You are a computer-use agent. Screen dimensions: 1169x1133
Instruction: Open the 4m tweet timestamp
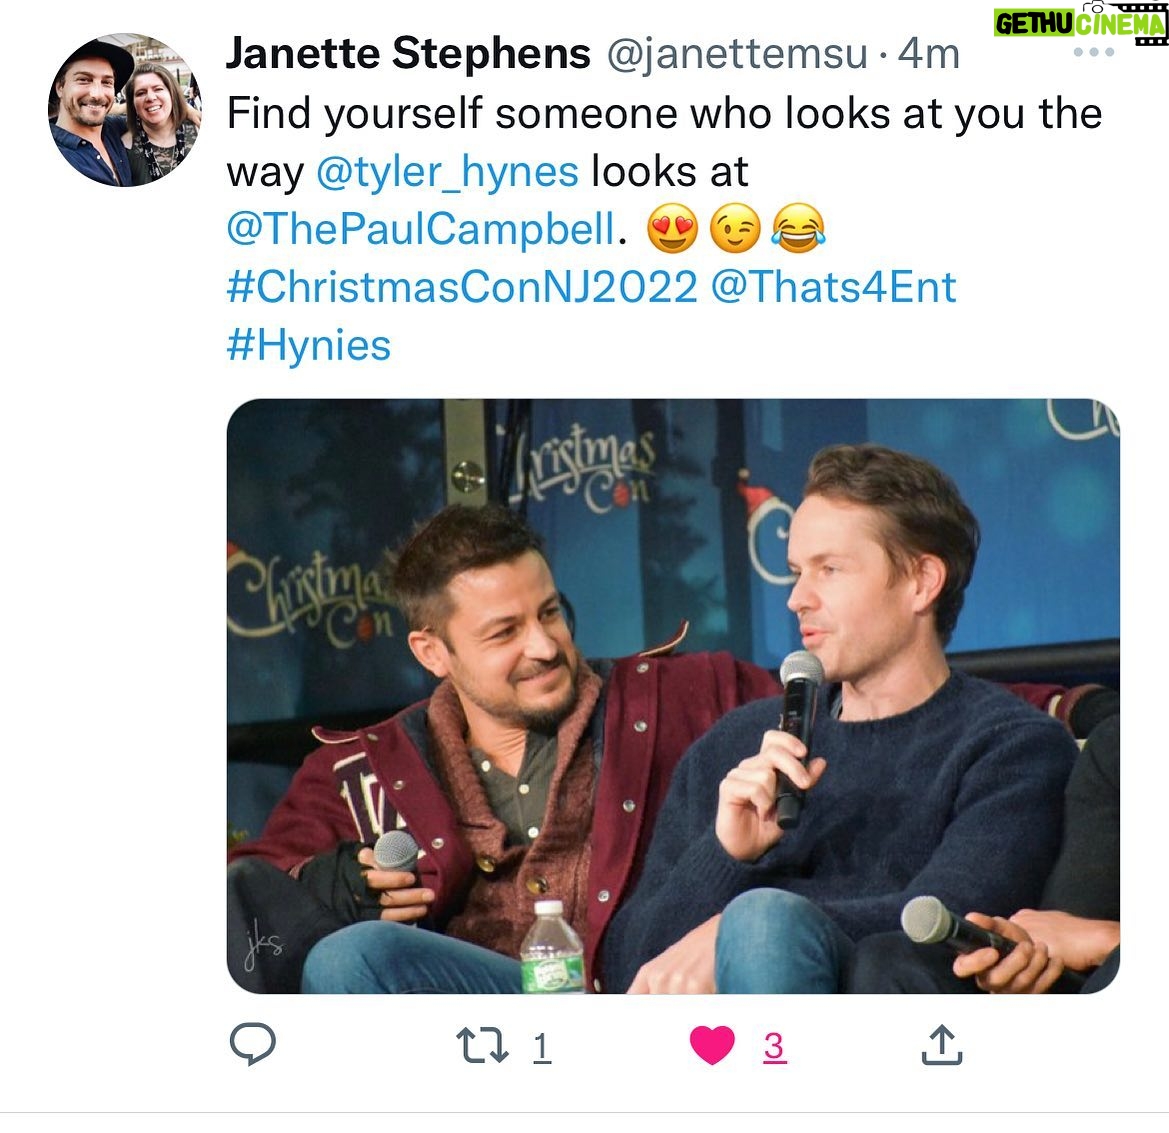pyautogui.click(x=928, y=54)
